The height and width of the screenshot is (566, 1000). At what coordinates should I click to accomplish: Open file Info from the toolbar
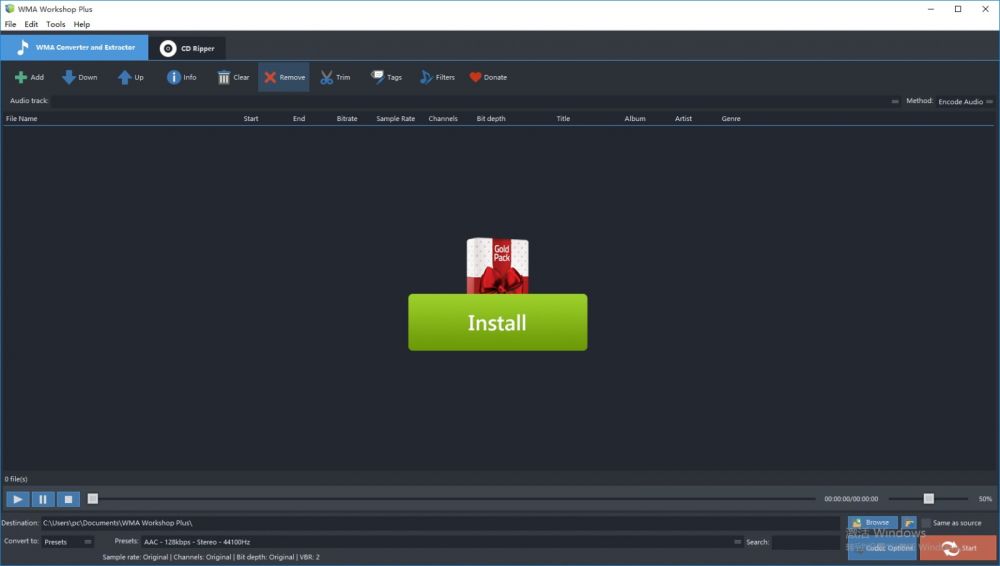(182, 77)
